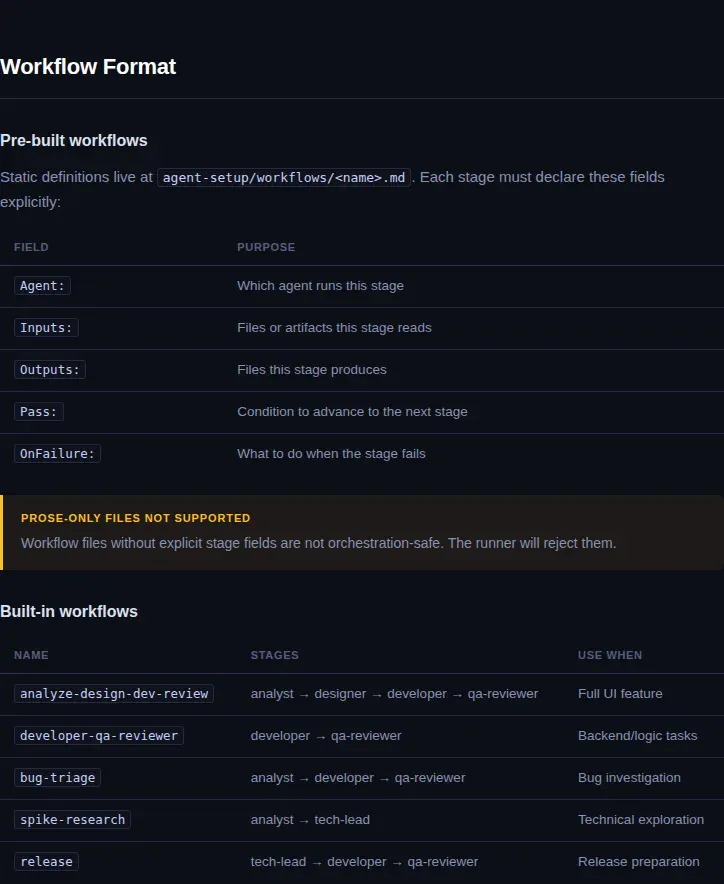Click stages 'analyst → designer → developer → qa-reviewer'
724x884 pixels.
click(395, 694)
